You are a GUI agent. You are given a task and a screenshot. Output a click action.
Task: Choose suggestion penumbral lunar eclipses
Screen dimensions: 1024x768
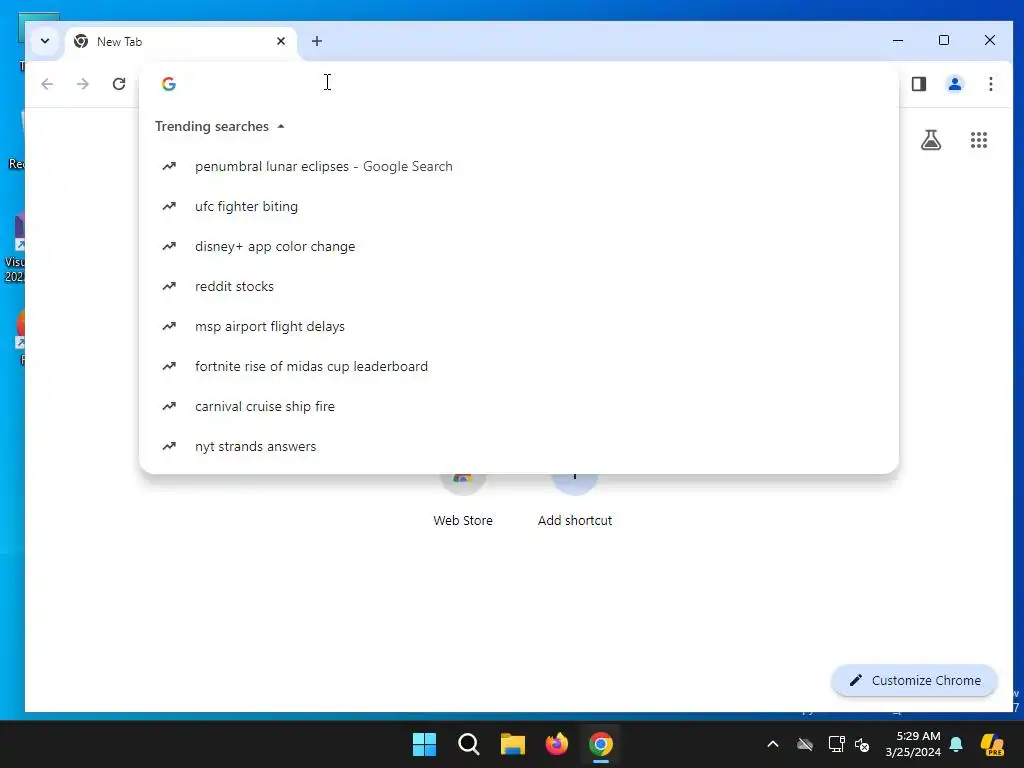pos(519,167)
